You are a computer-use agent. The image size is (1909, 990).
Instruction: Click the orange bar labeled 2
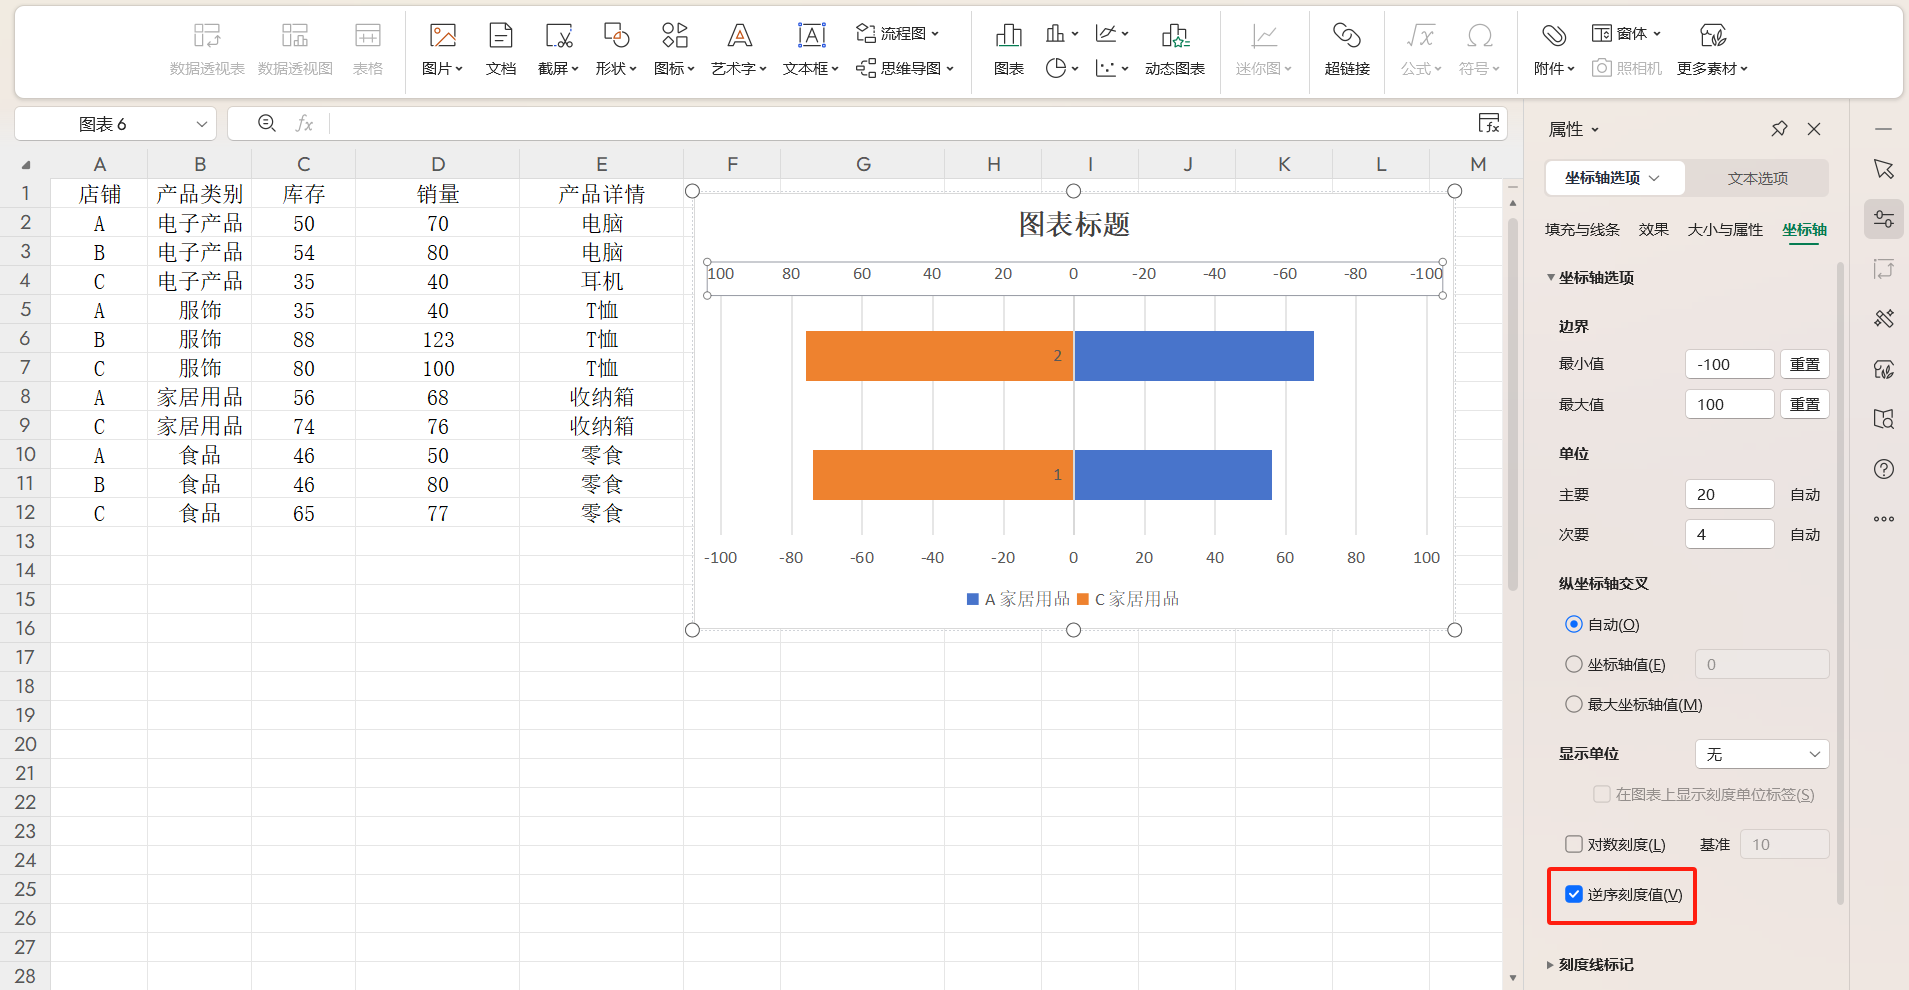[939, 356]
